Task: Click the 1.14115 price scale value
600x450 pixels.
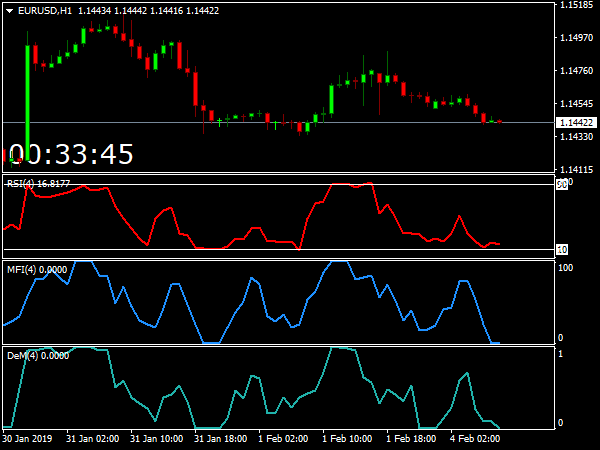Action: (x=576, y=170)
